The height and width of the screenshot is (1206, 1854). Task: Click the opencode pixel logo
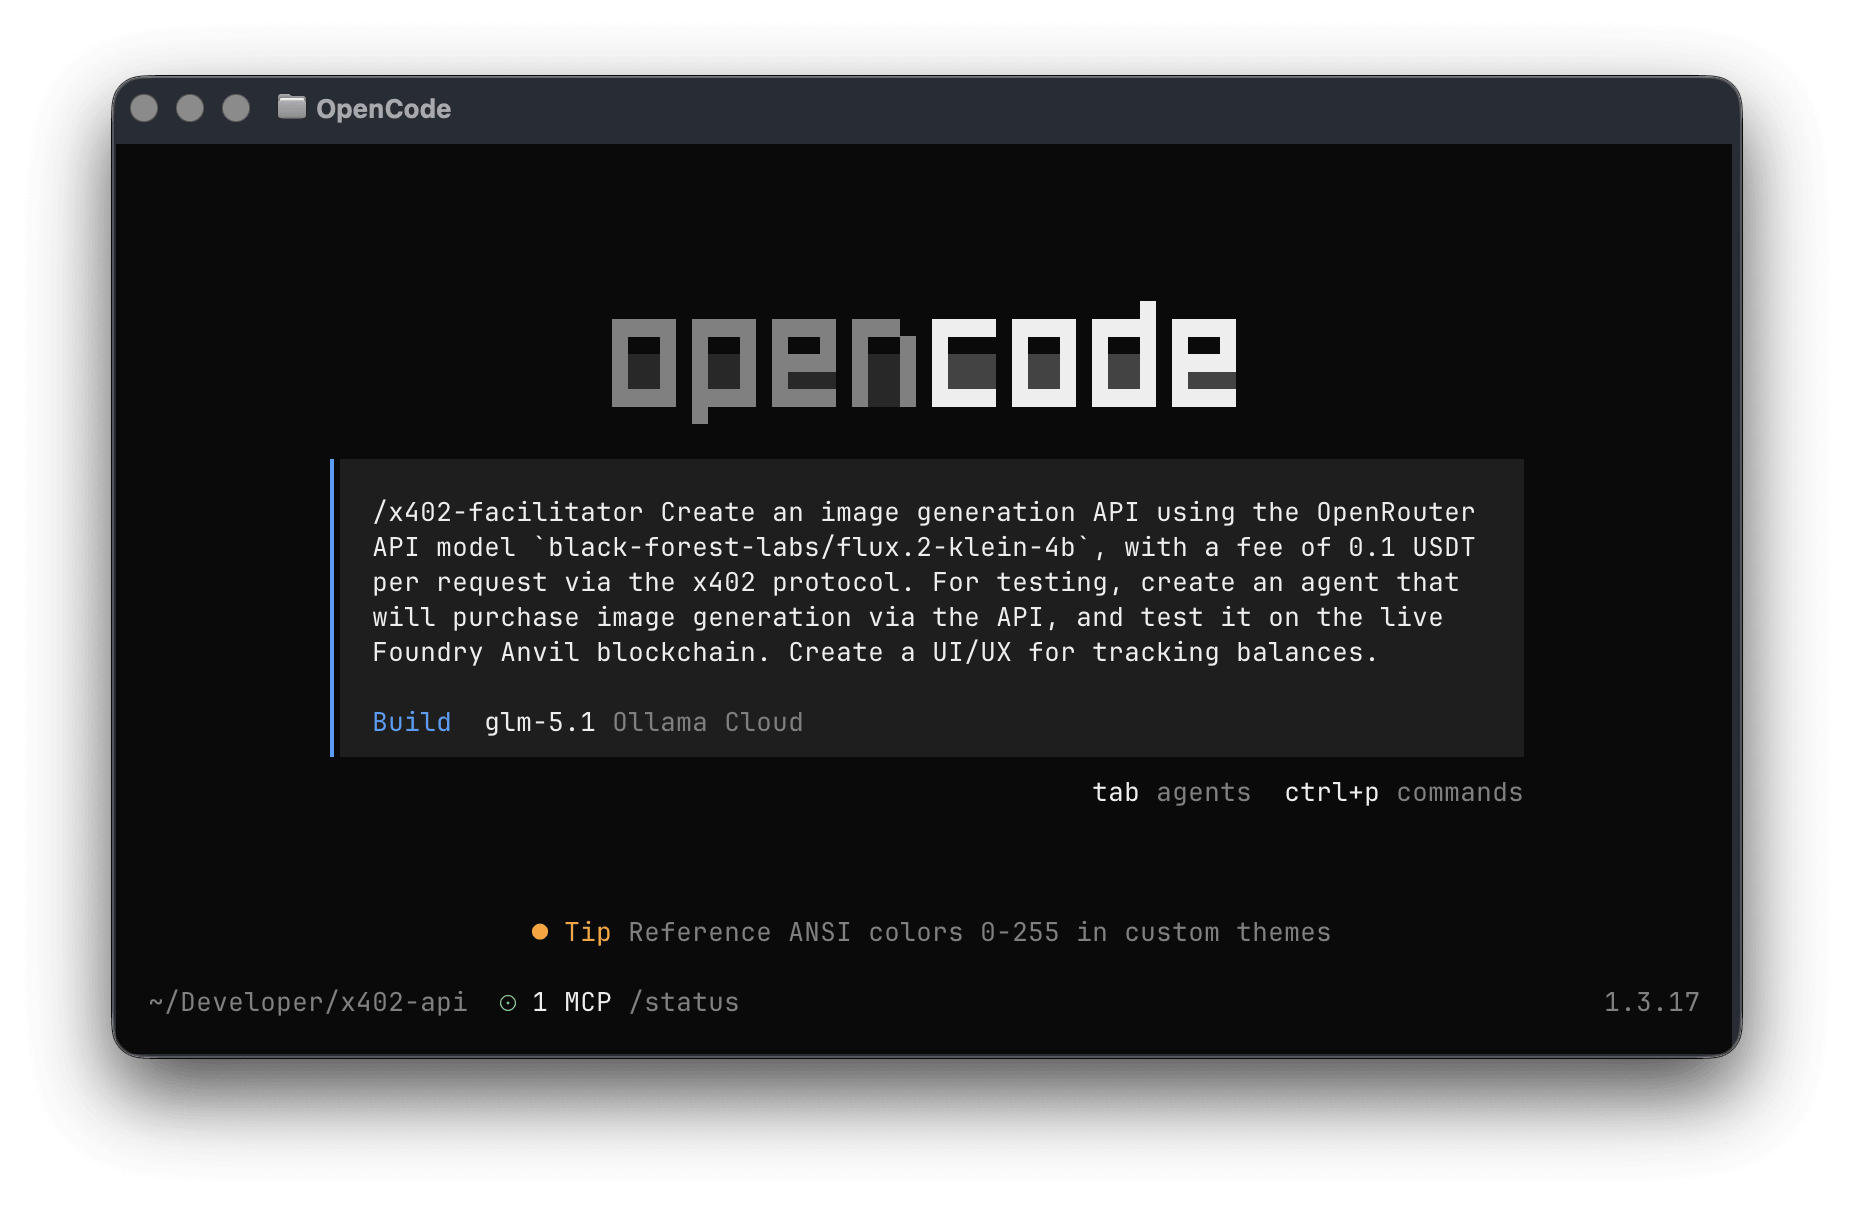pos(924,362)
